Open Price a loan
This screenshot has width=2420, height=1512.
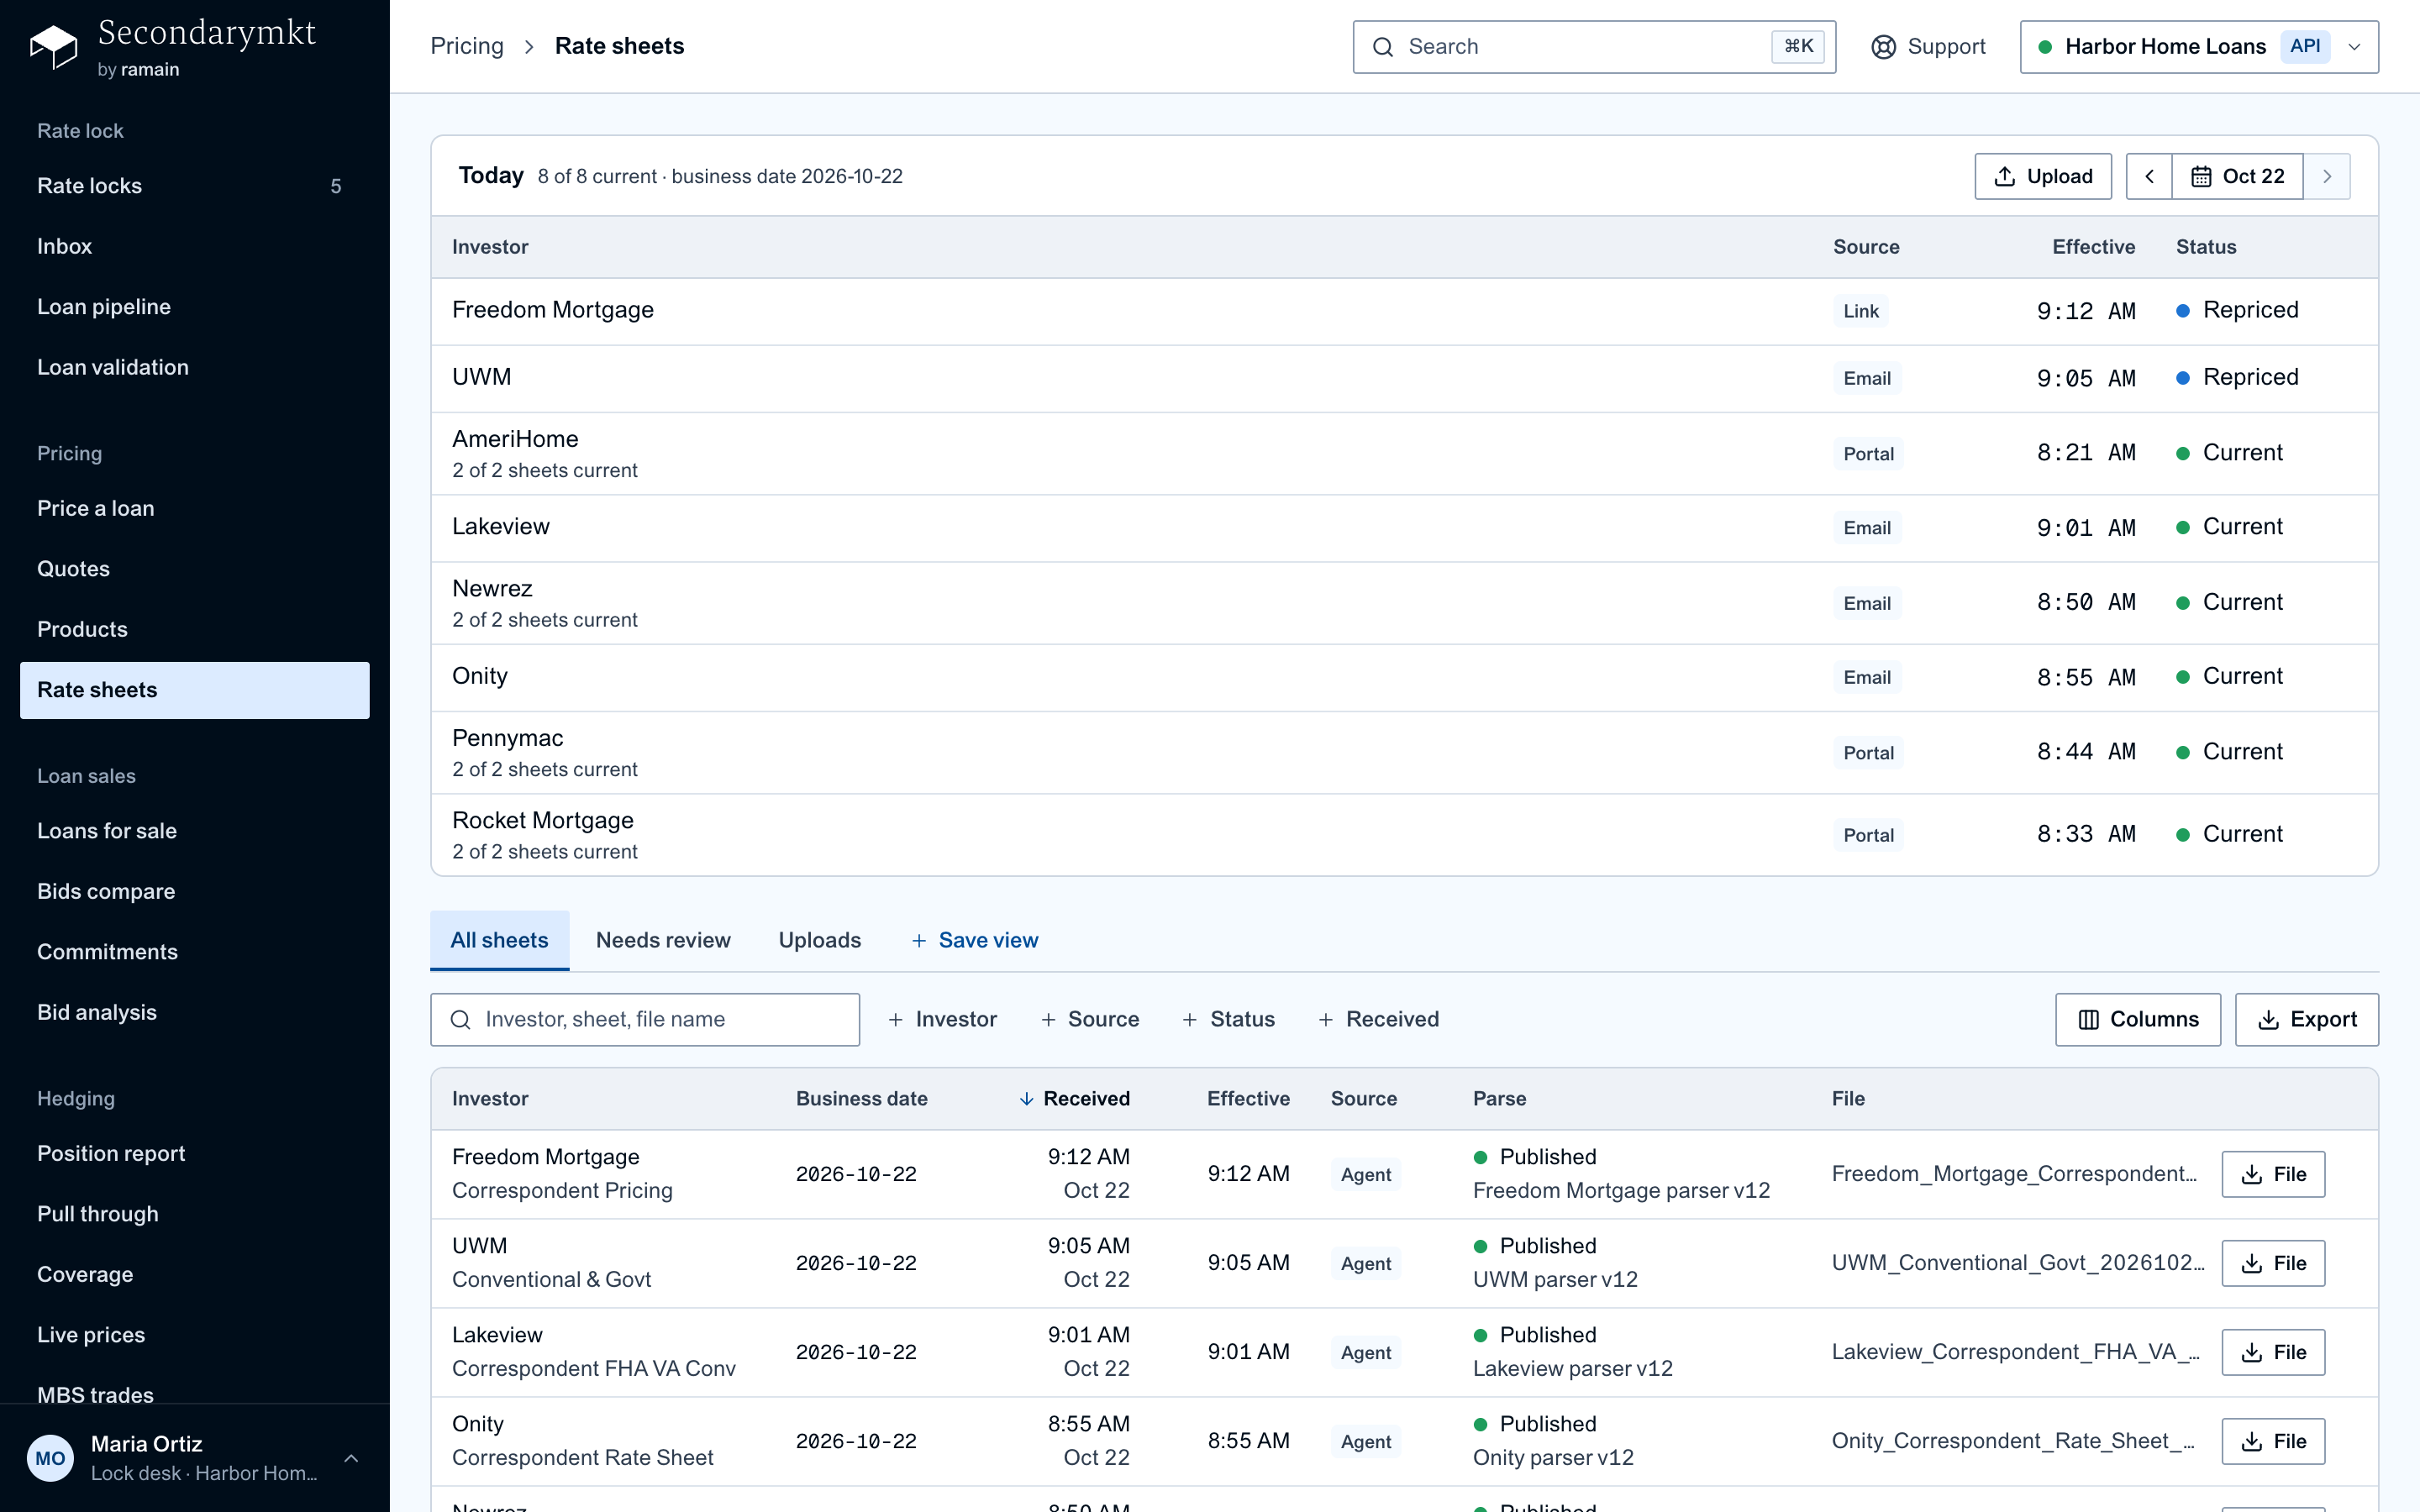[x=195, y=508]
